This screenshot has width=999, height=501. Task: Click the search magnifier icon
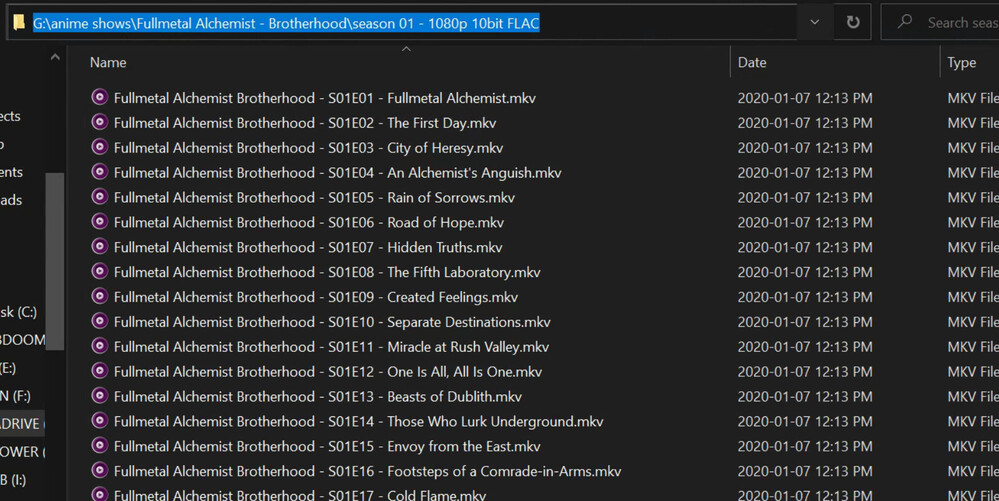point(905,22)
